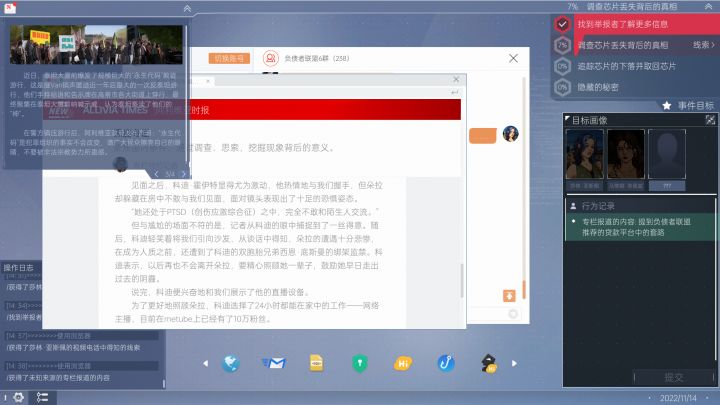Click the 7% hexagon progress badge
The height and width of the screenshot is (405, 720).
tap(562, 45)
